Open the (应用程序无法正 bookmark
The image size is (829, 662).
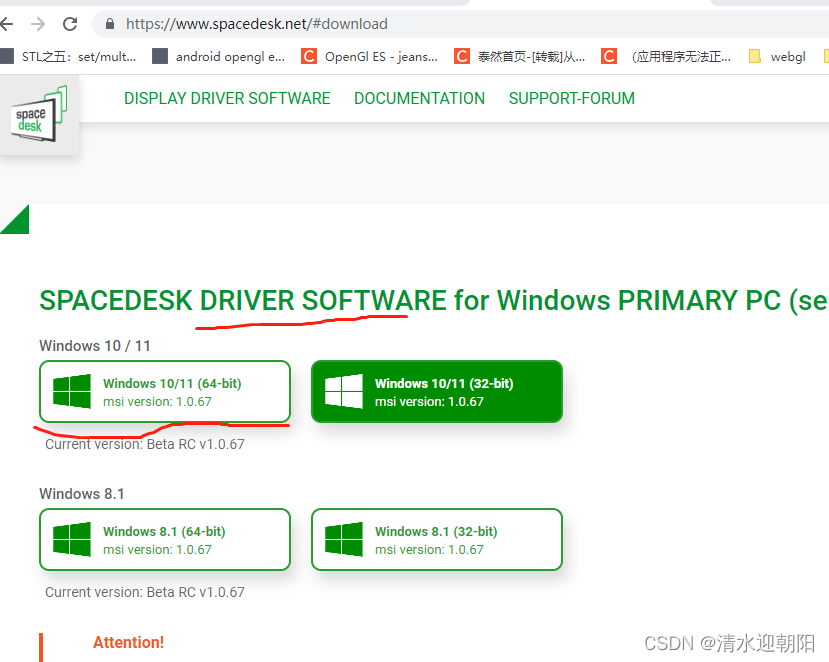click(x=666, y=57)
